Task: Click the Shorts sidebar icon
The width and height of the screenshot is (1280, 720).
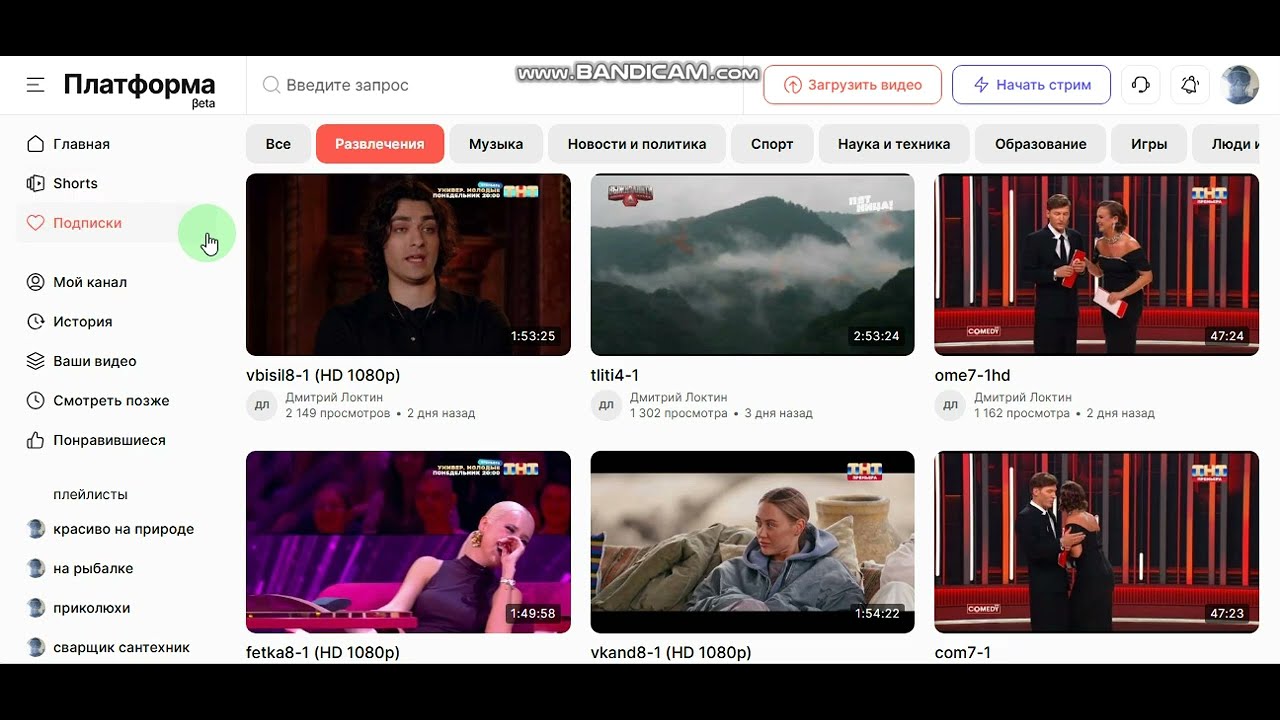Action: pyautogui.click(x=36, y=183)
